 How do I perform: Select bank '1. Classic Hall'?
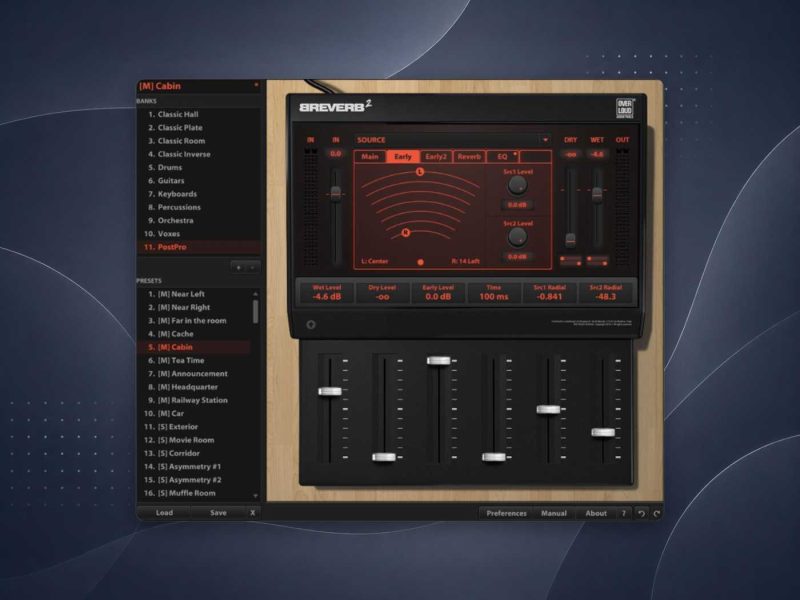pyautogui.click(x=199, y=114)
